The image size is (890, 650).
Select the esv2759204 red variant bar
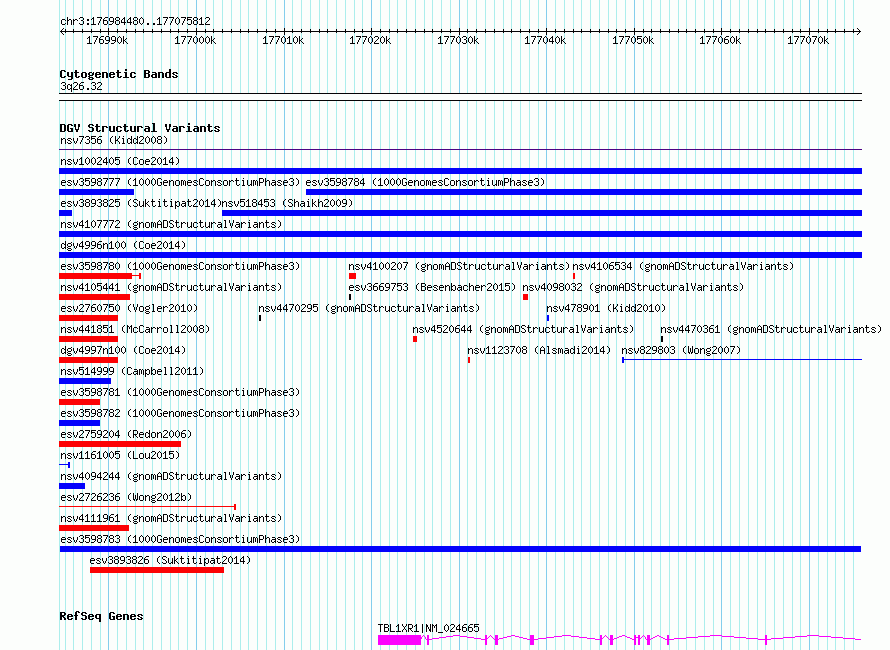tap(120, 444)
